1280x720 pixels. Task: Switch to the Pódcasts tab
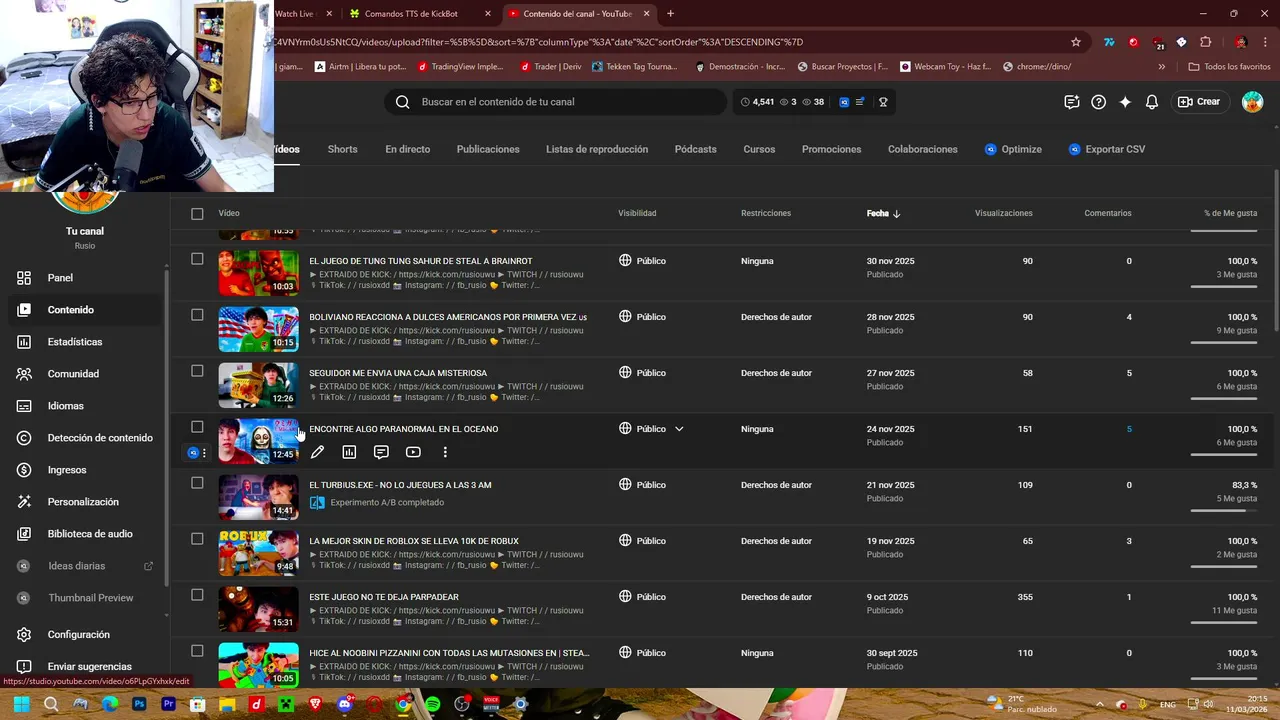tap(695, 149)
